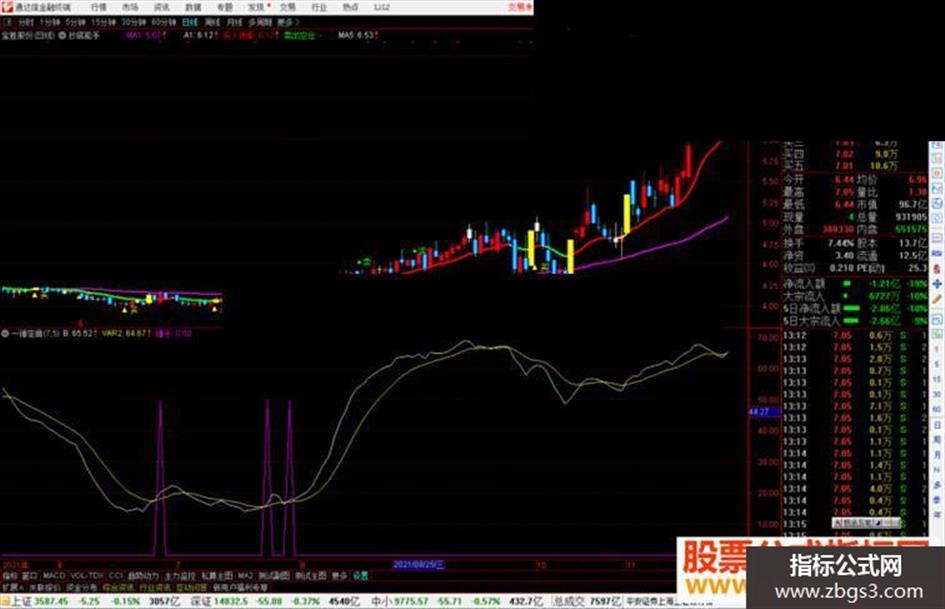The width and height of the screenshot is (945, 609).
Task: Open the 数据 menu
Action: pos(193,7)
